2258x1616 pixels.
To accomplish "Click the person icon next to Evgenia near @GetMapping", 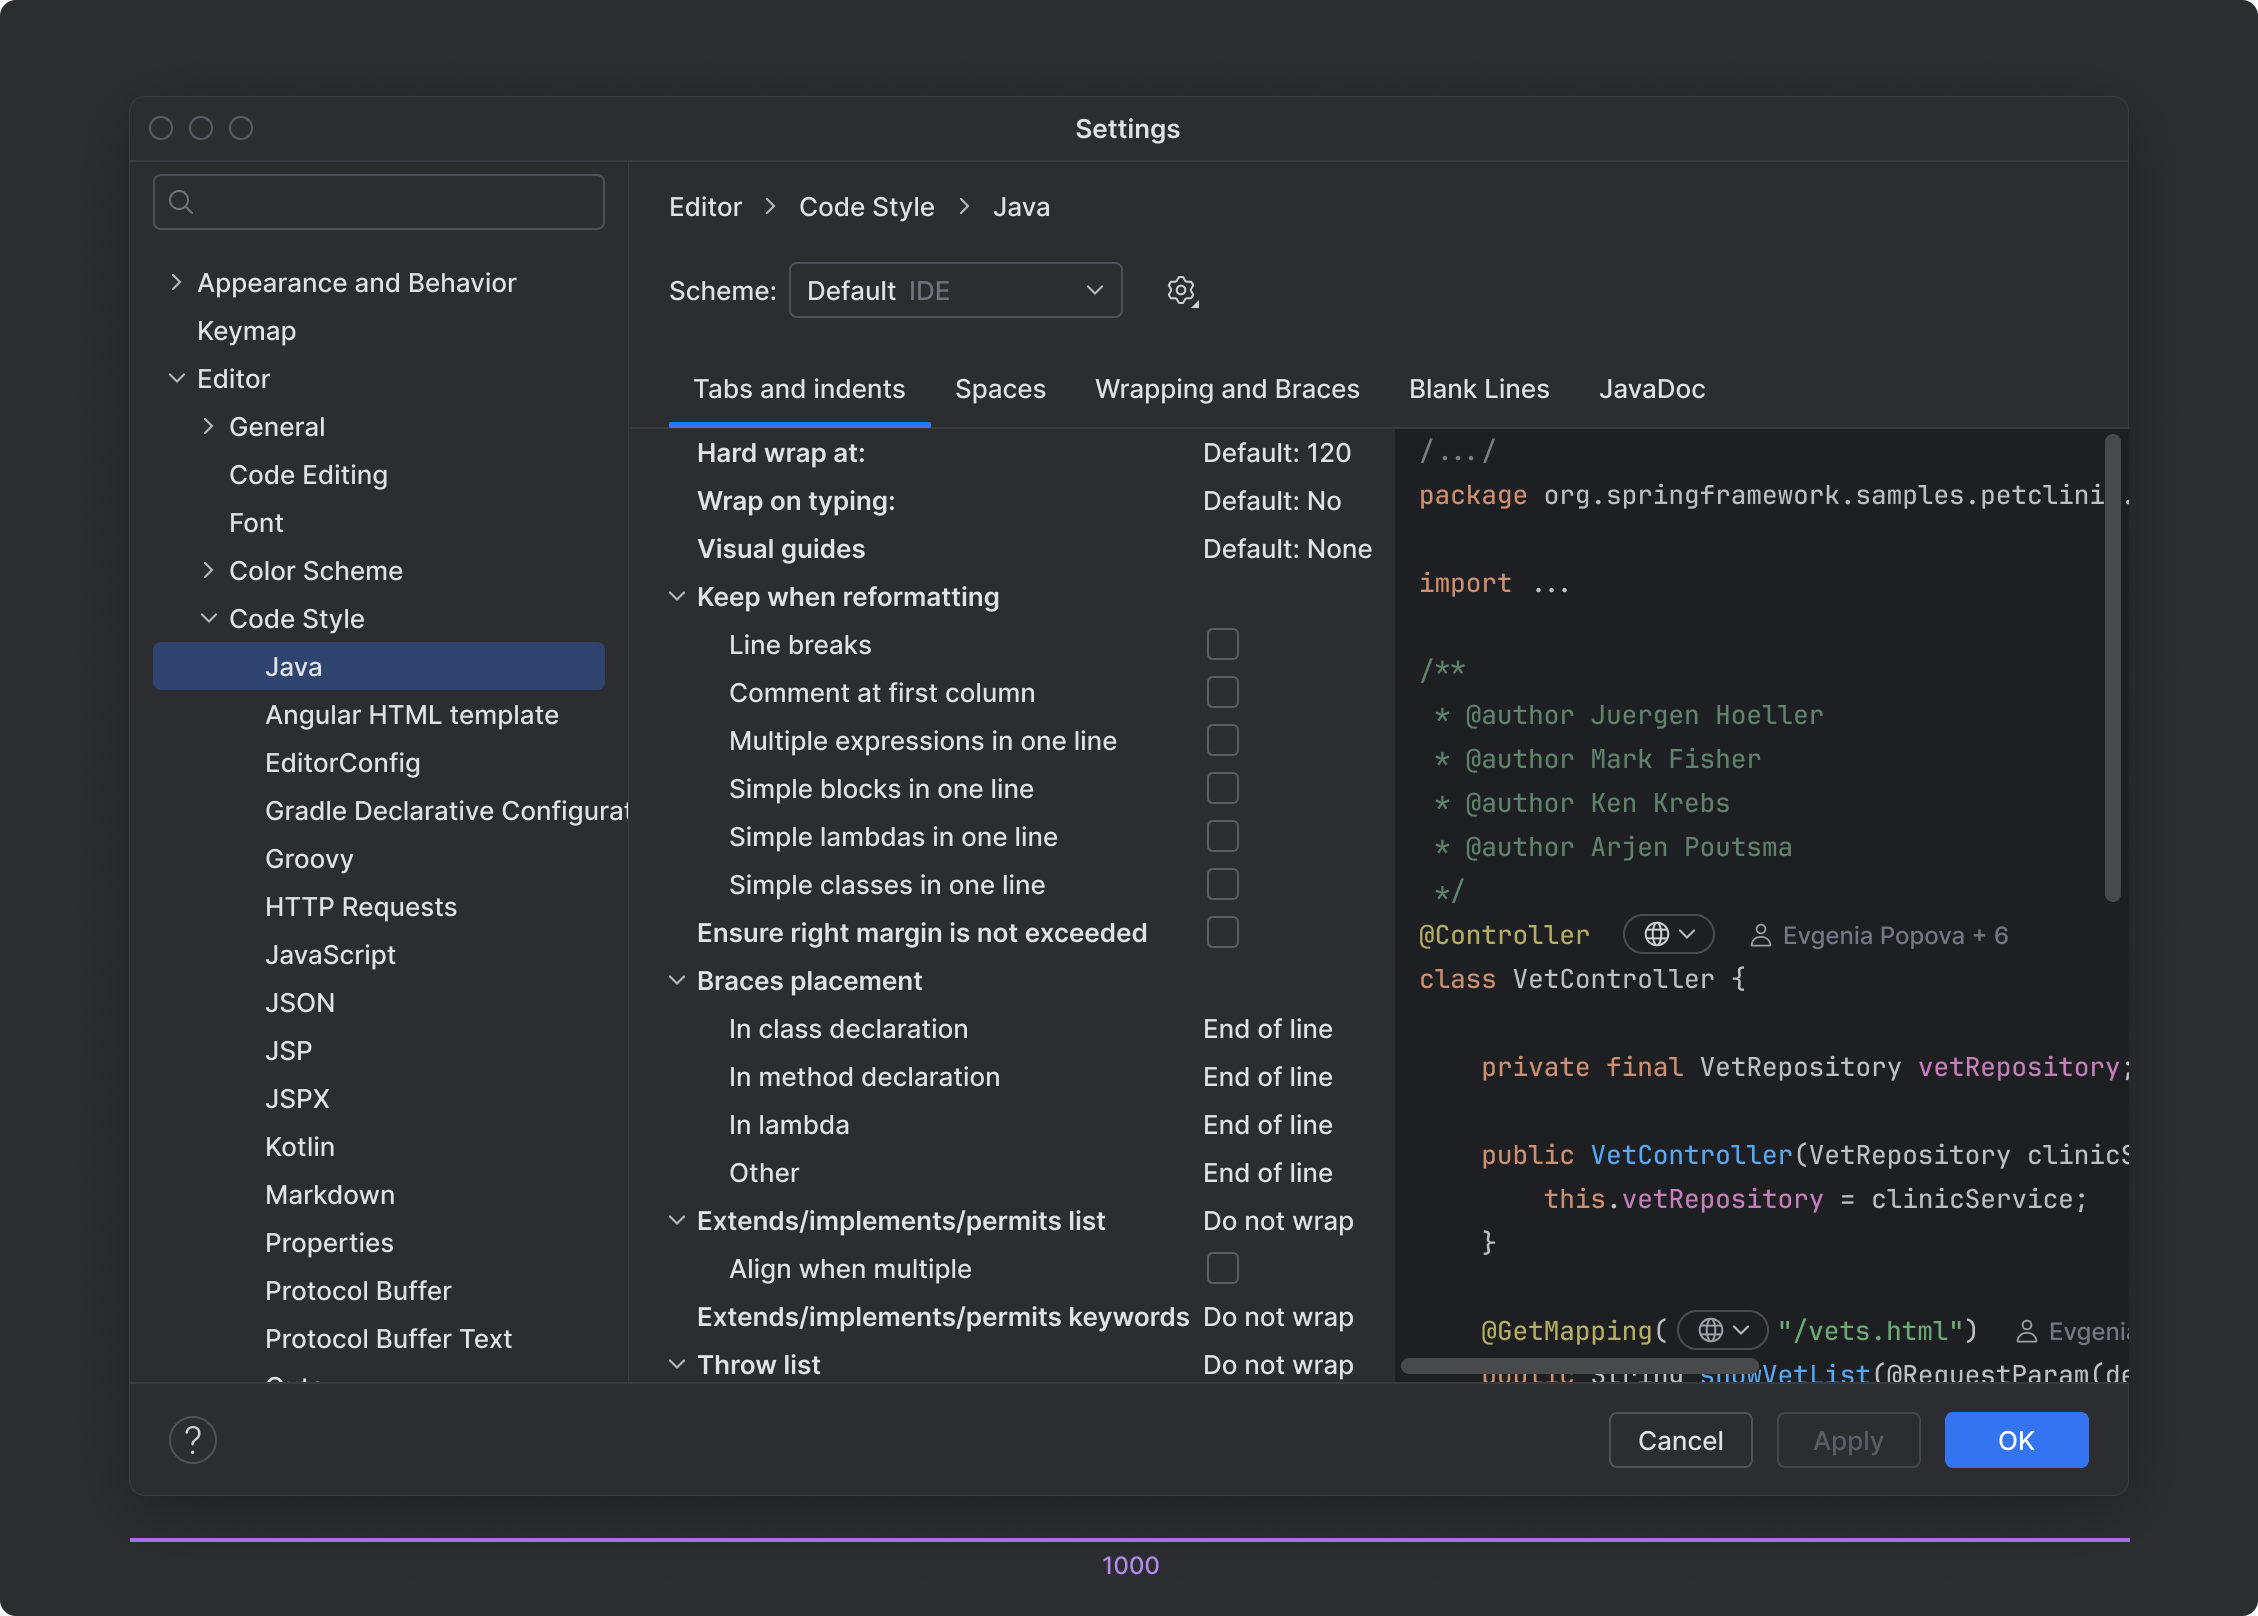I will [2027, 1331].
